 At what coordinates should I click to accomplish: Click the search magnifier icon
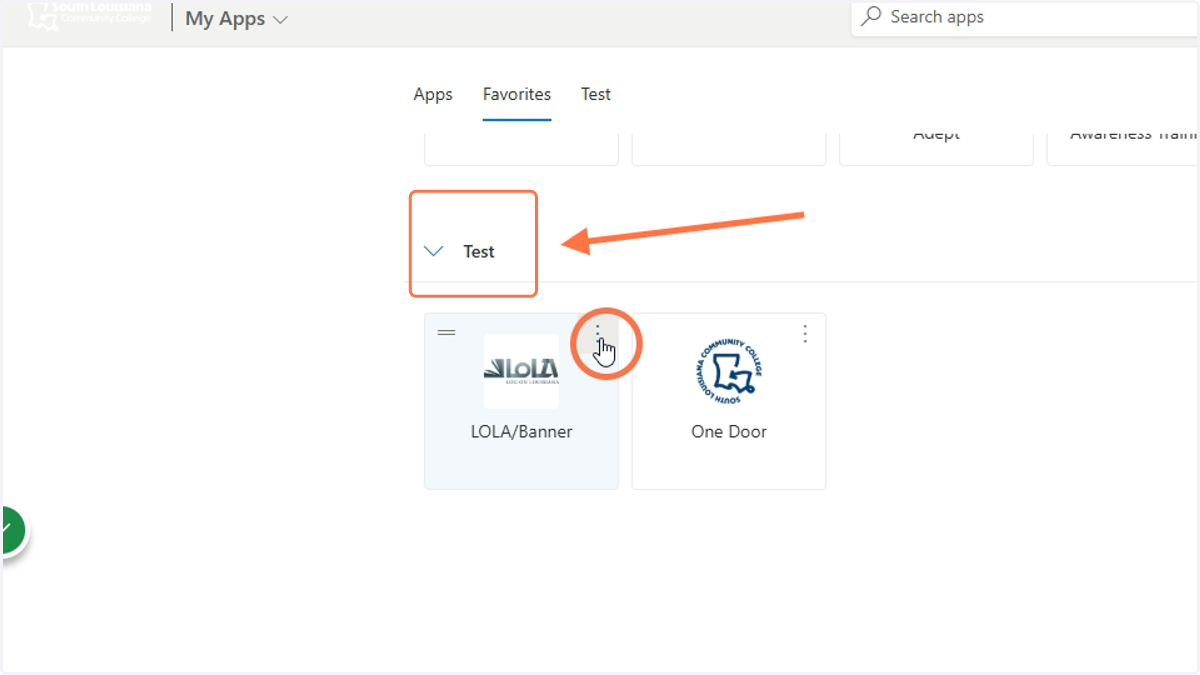872,17
